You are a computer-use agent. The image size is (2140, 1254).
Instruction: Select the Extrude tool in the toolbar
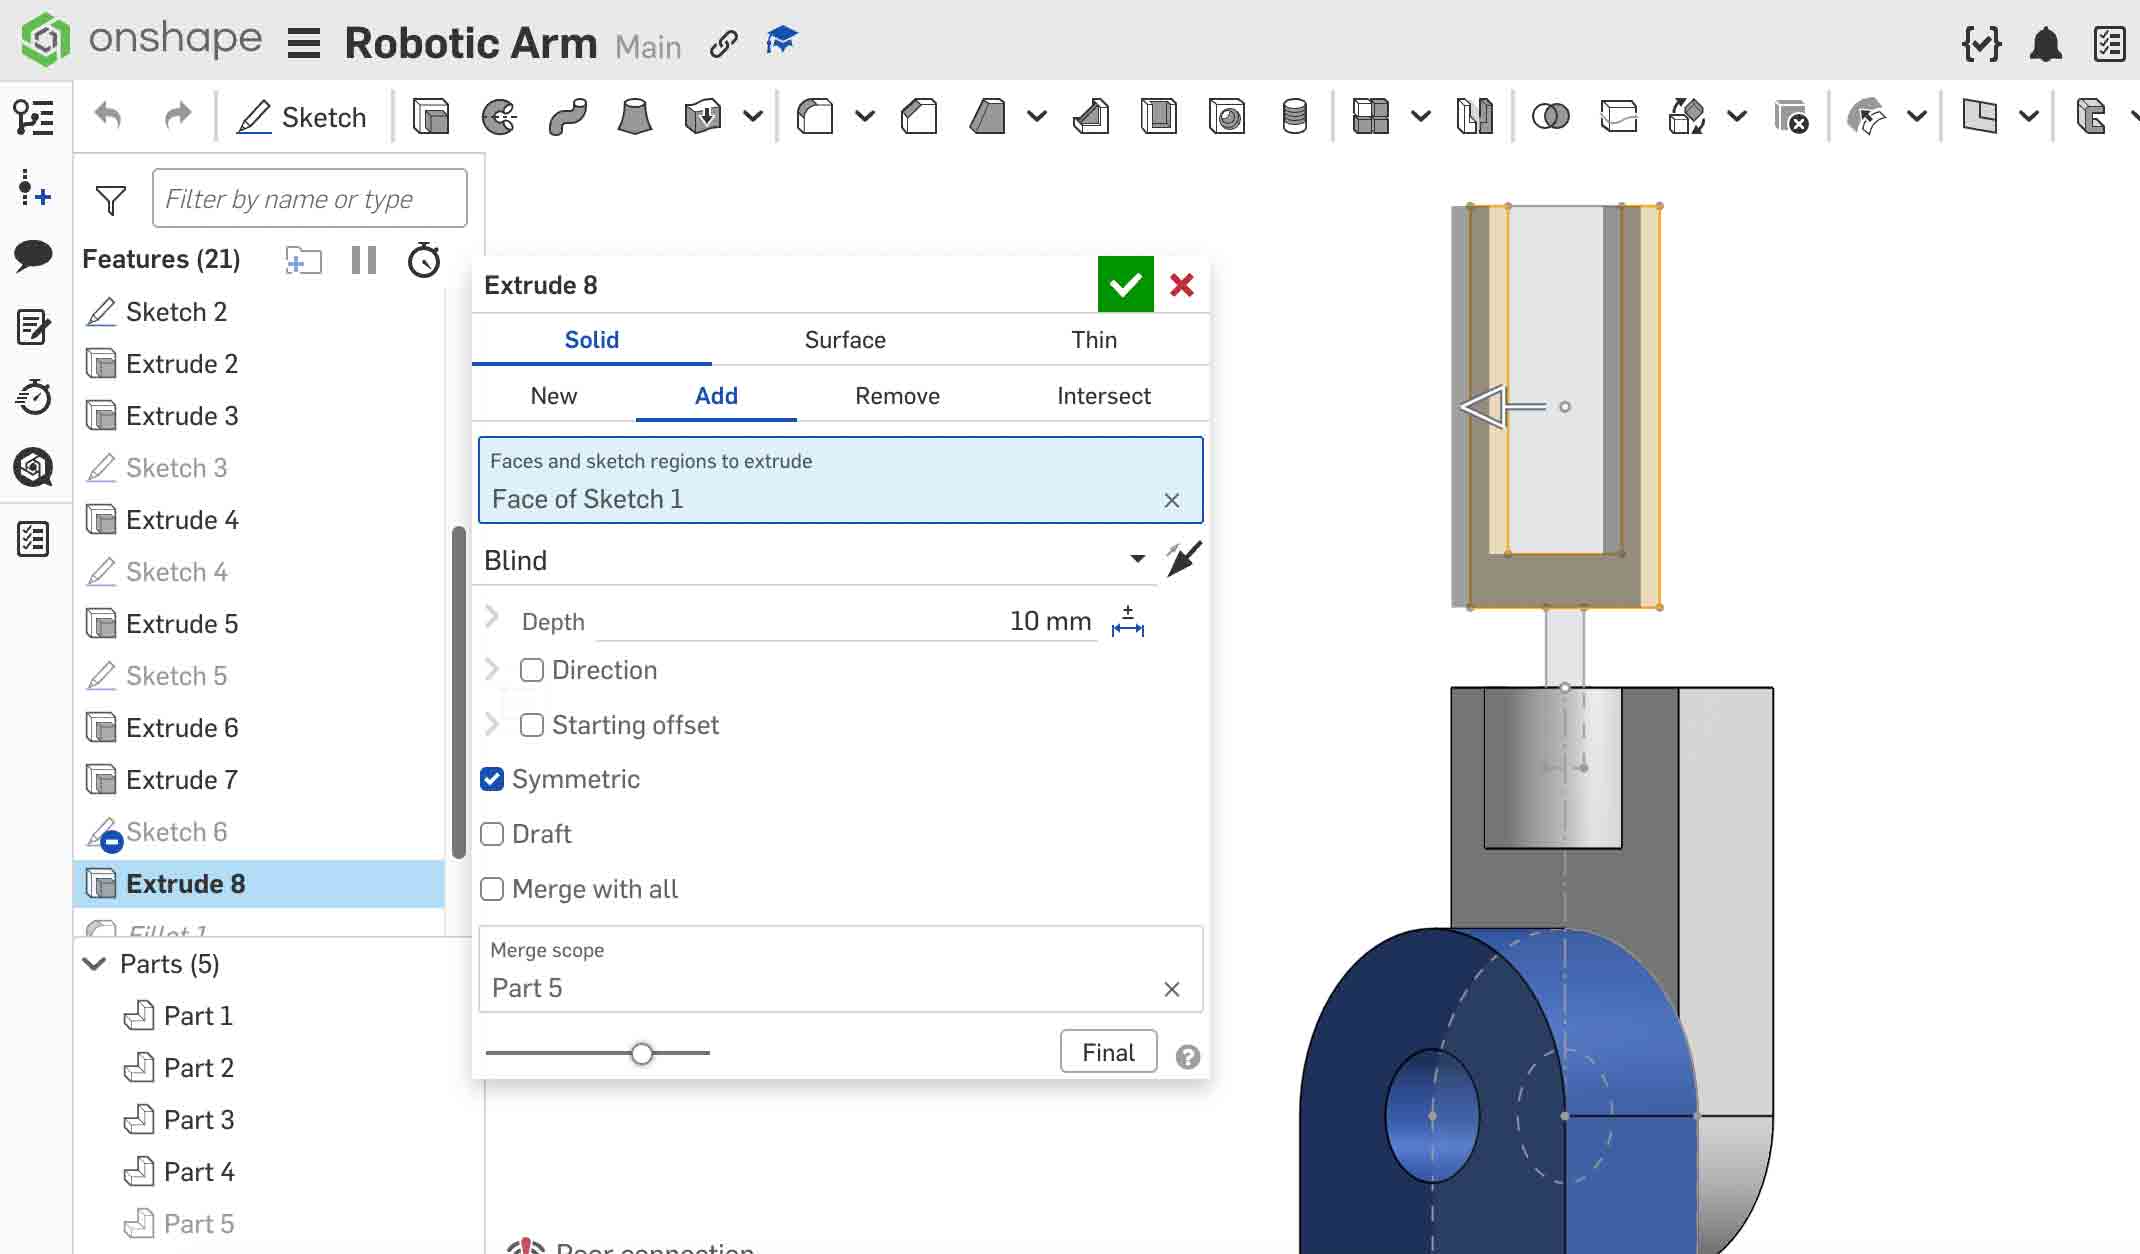pyautogui.click(x=431, y=116)
